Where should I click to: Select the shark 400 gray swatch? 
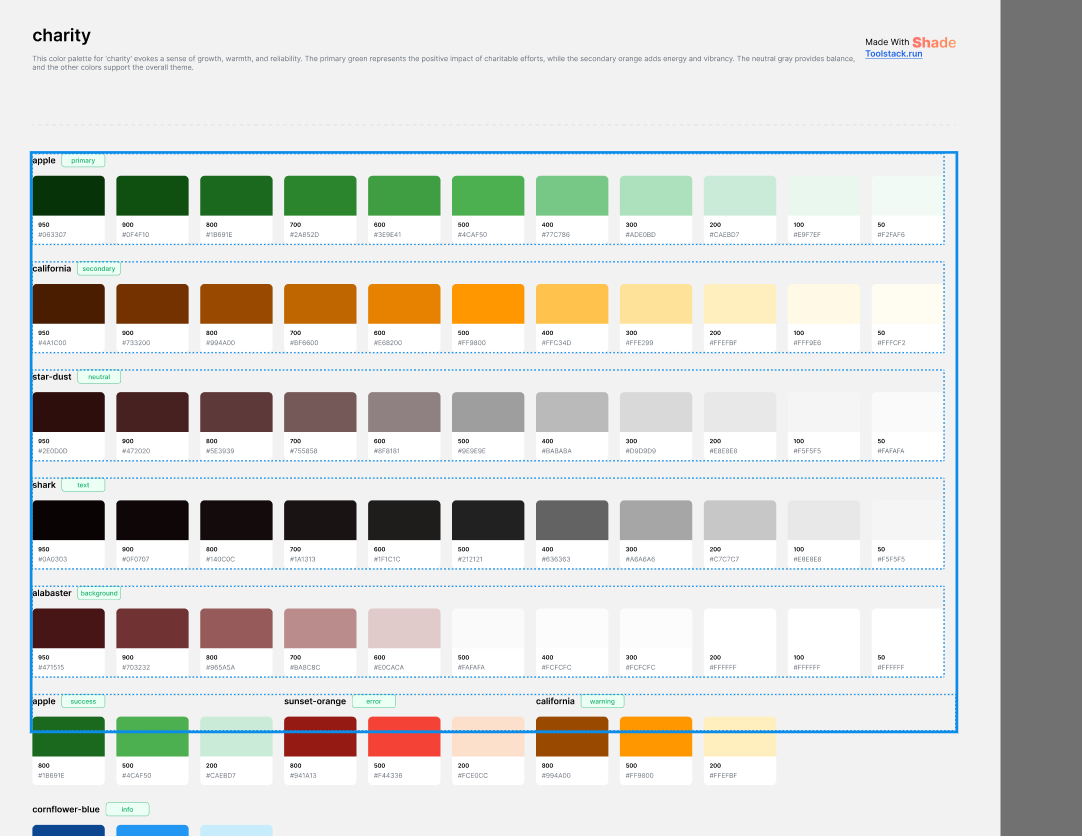tap(572, 521)
